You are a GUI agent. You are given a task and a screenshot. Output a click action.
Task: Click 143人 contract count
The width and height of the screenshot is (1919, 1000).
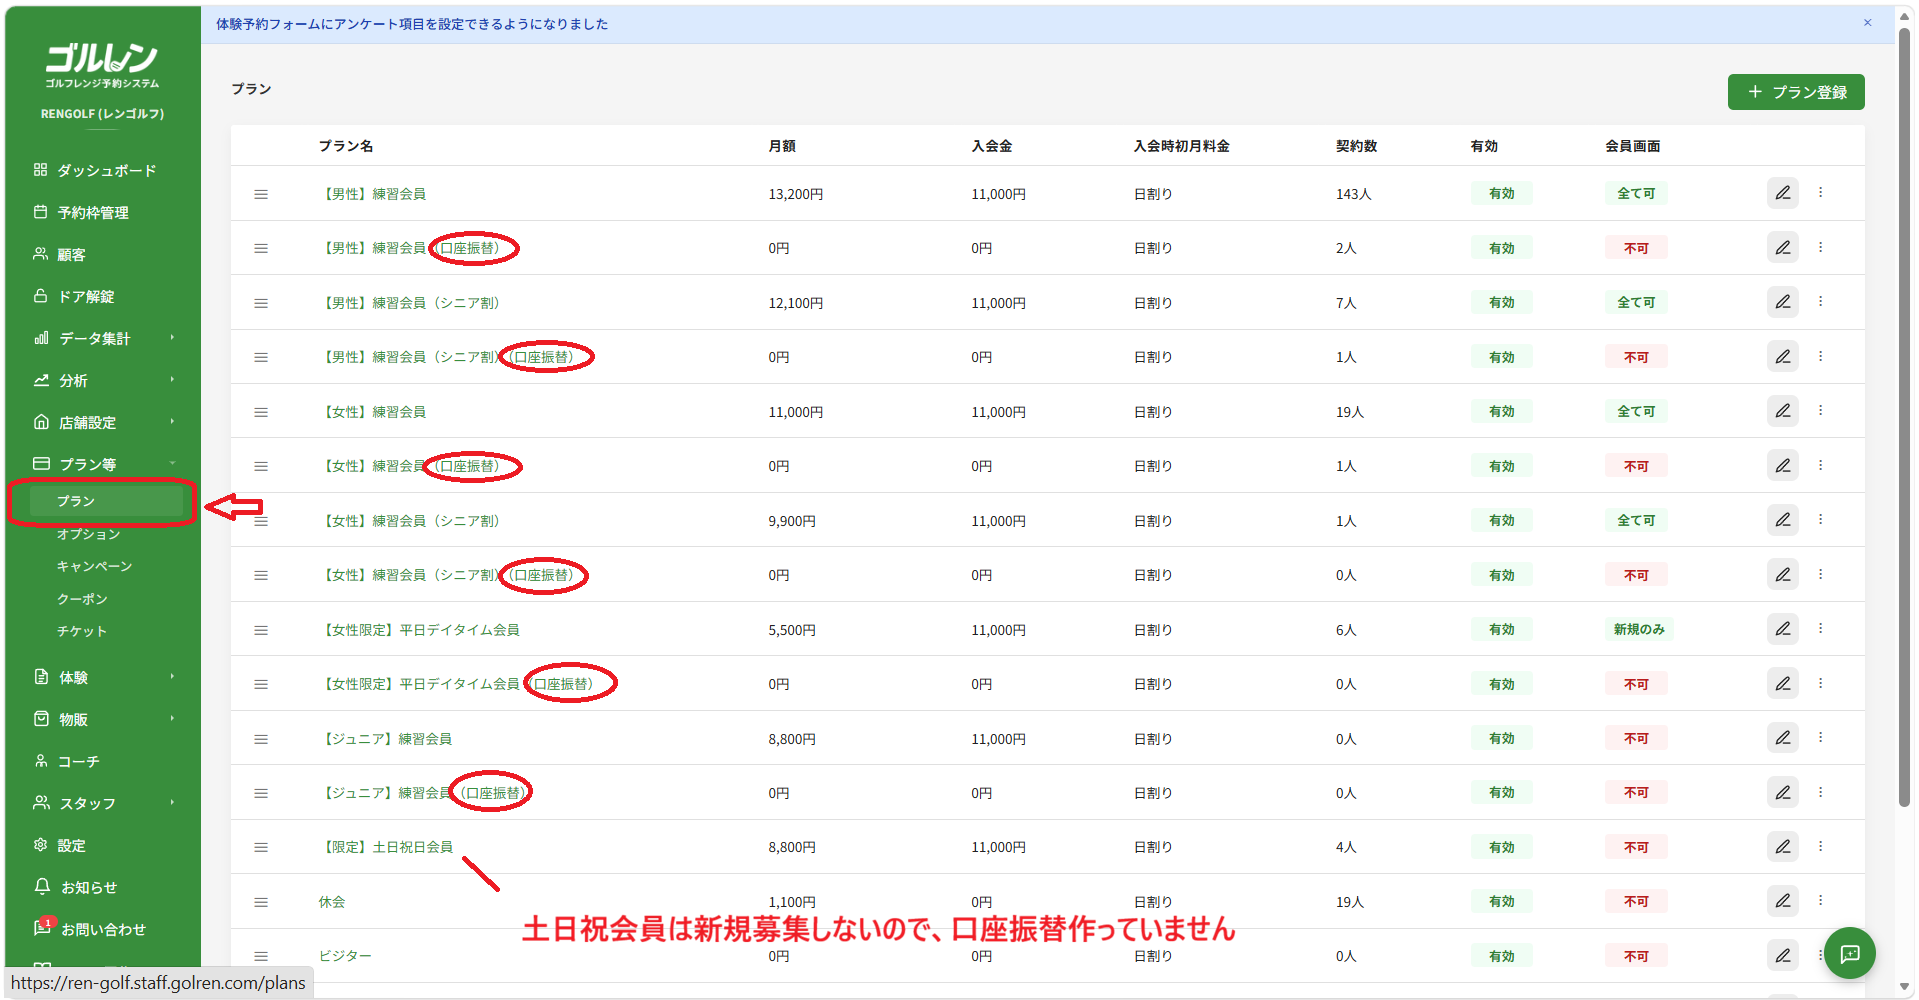click(x=1353, y=194)
